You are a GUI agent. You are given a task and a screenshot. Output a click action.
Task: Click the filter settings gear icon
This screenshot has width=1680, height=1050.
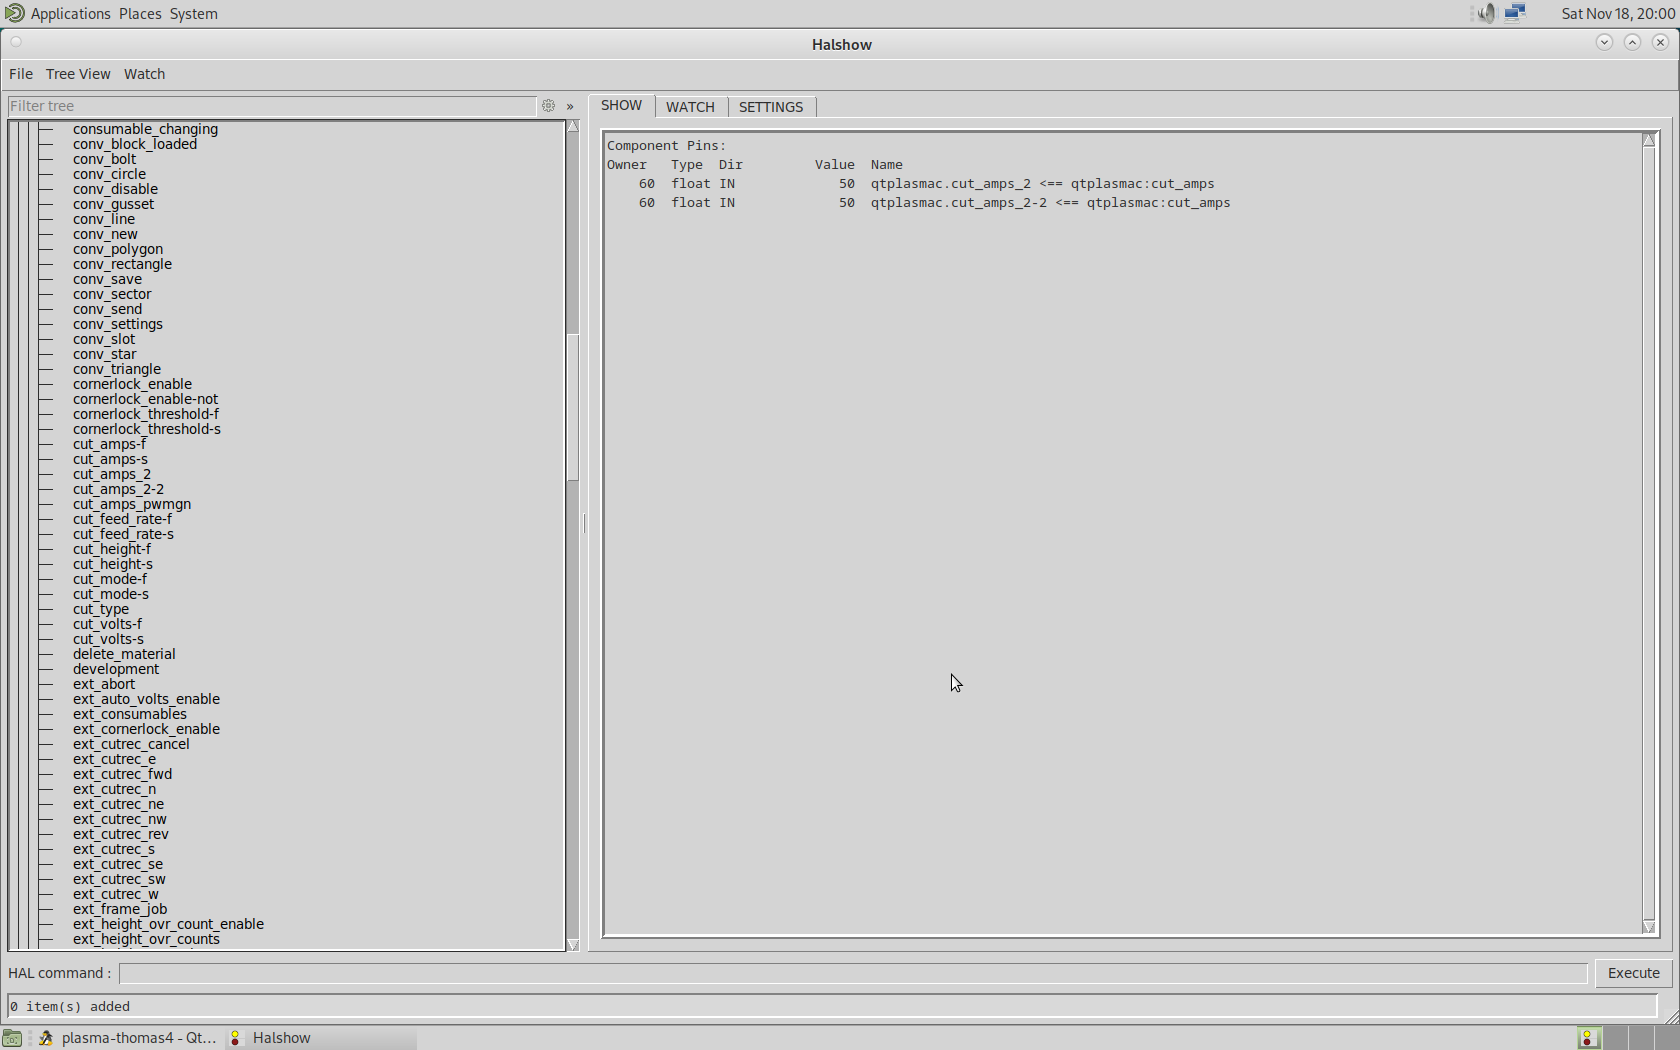548,106
